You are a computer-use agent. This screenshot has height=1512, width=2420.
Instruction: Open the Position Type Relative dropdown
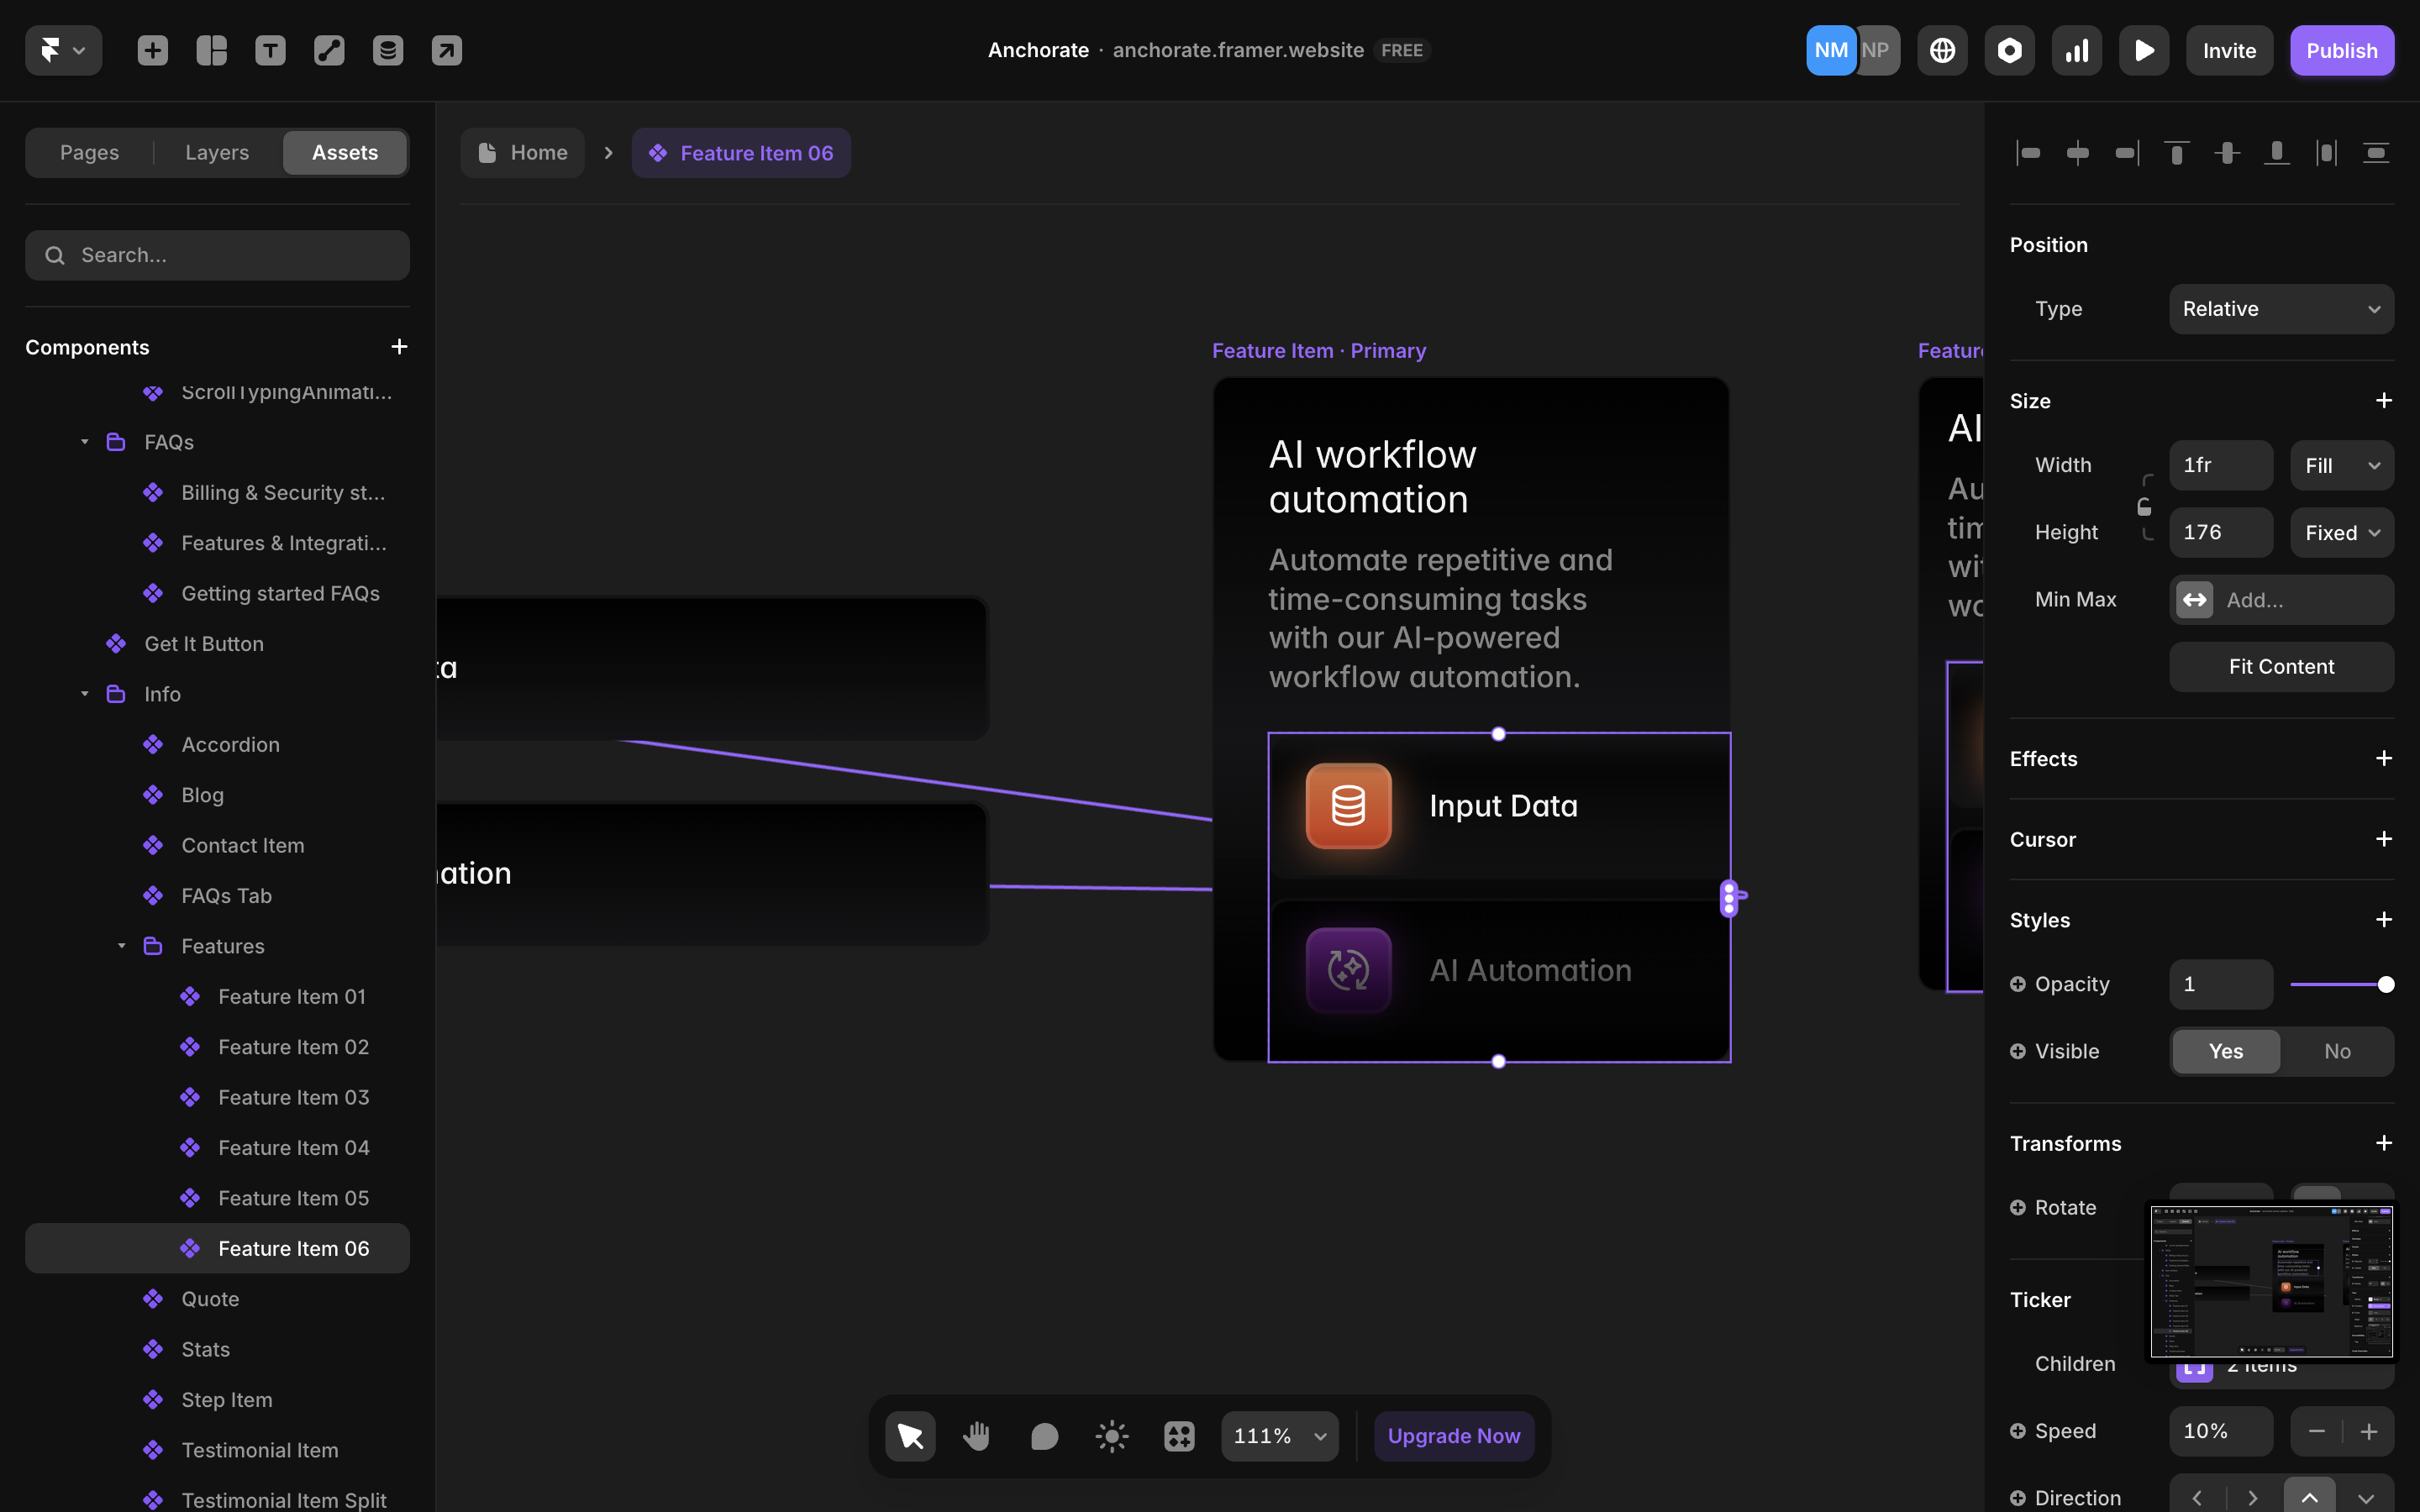coord(2281,308)
